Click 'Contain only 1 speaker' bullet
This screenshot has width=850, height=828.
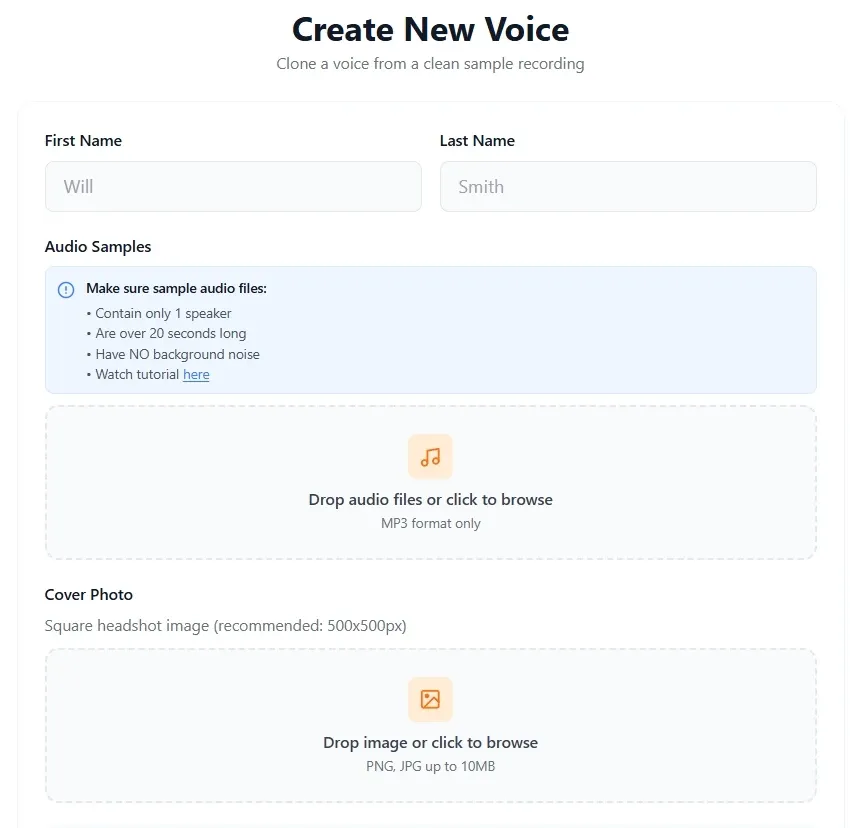(x=163, y=313)
